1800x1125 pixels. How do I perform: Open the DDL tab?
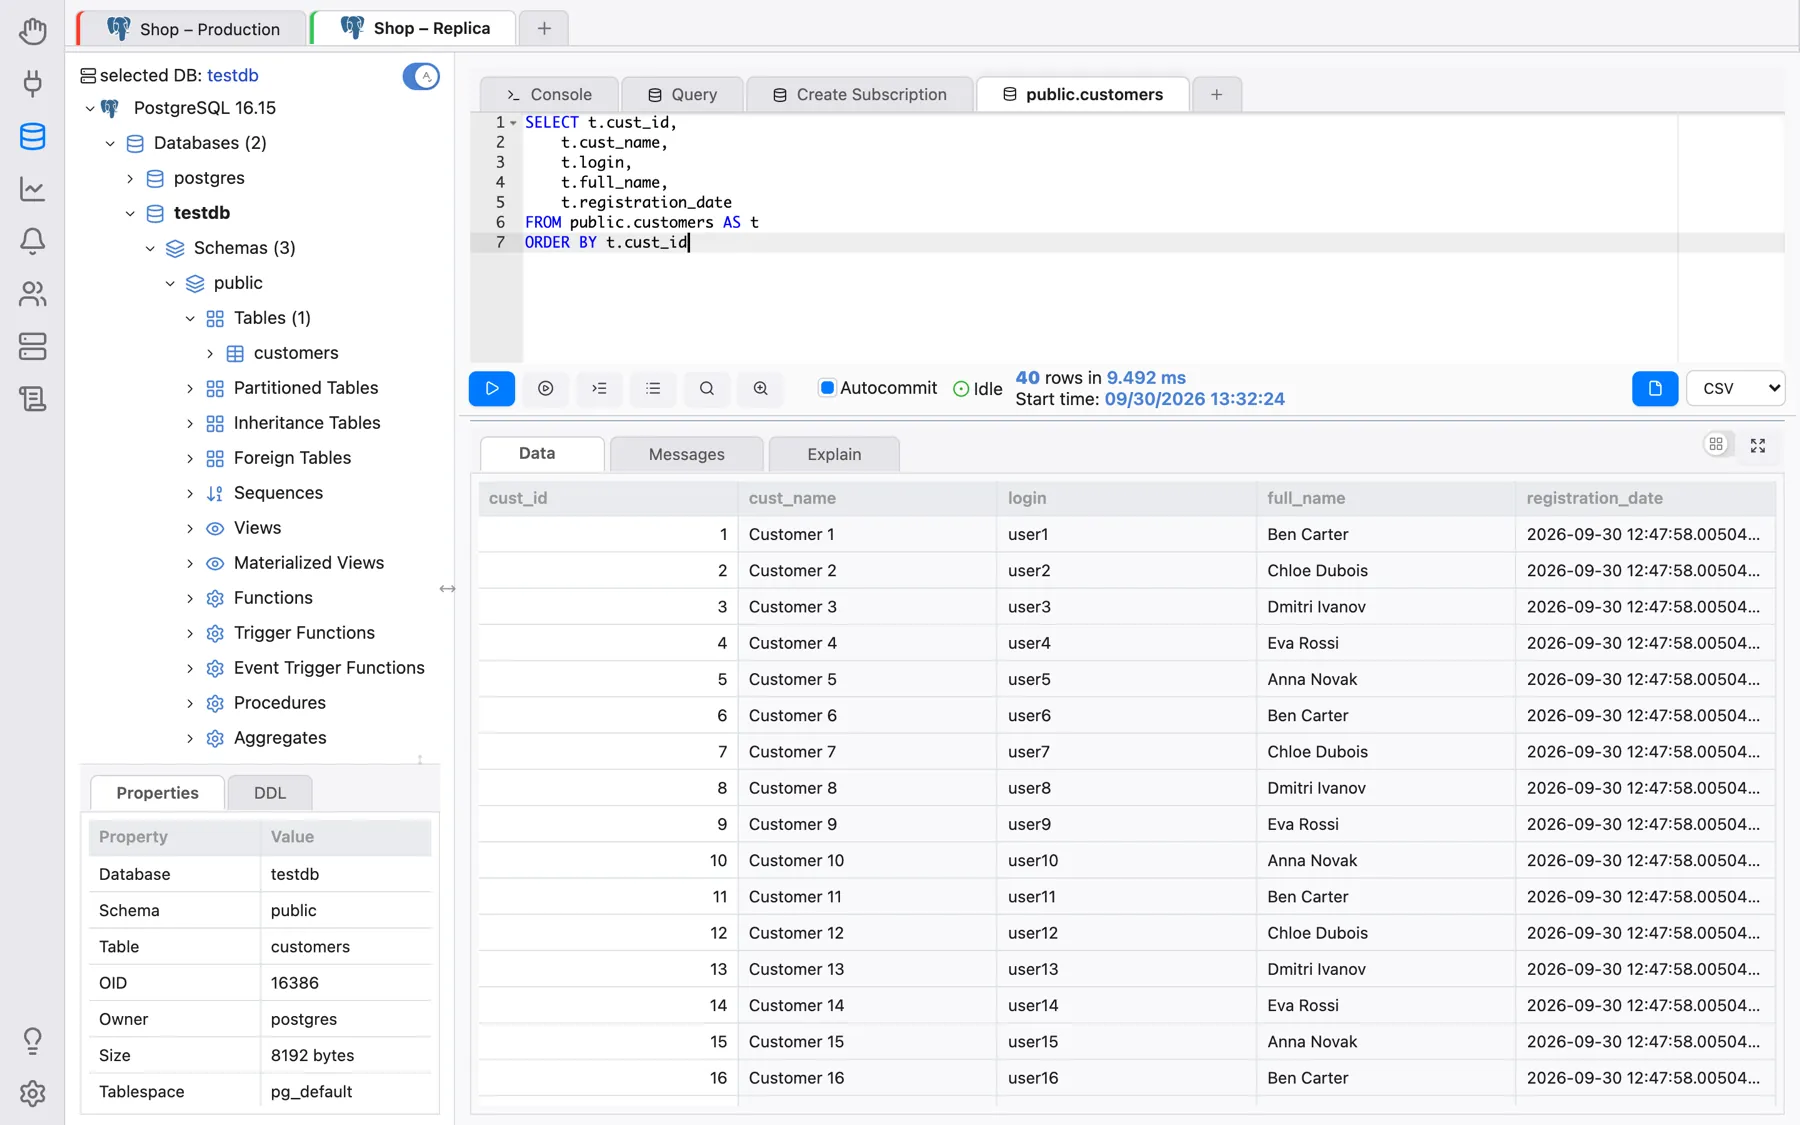tap(270, 793)
